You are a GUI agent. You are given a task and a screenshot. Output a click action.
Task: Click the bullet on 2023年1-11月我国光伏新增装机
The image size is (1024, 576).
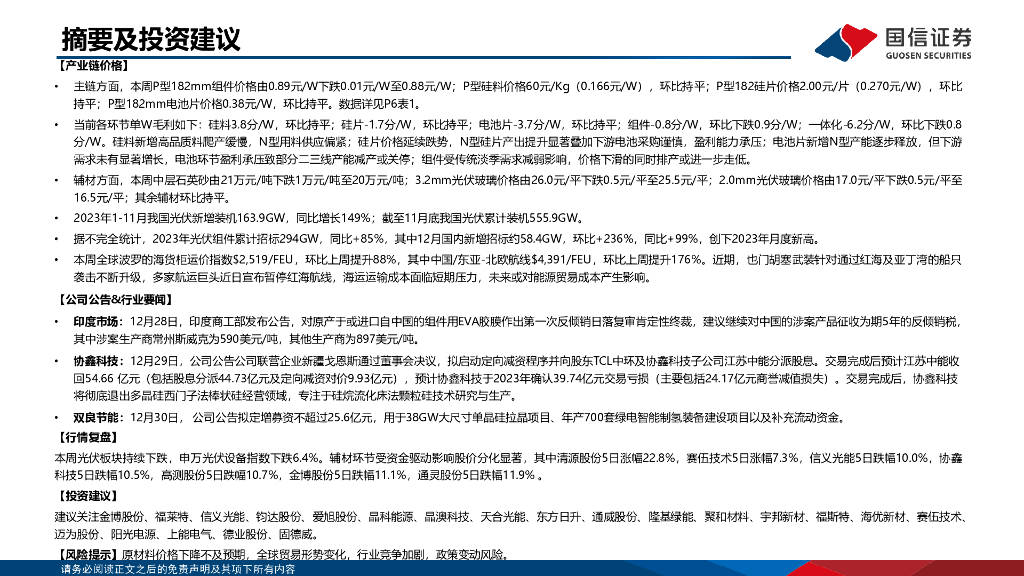(x=329, y=218)
